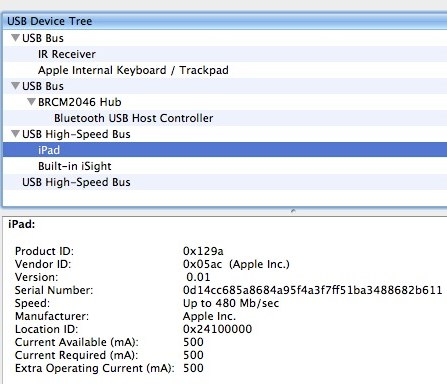This screenshot has height=384, width=447.
Task: Click the Vendor ID value 0x05ac (Apple Inc.)
Action: [236, 264]
